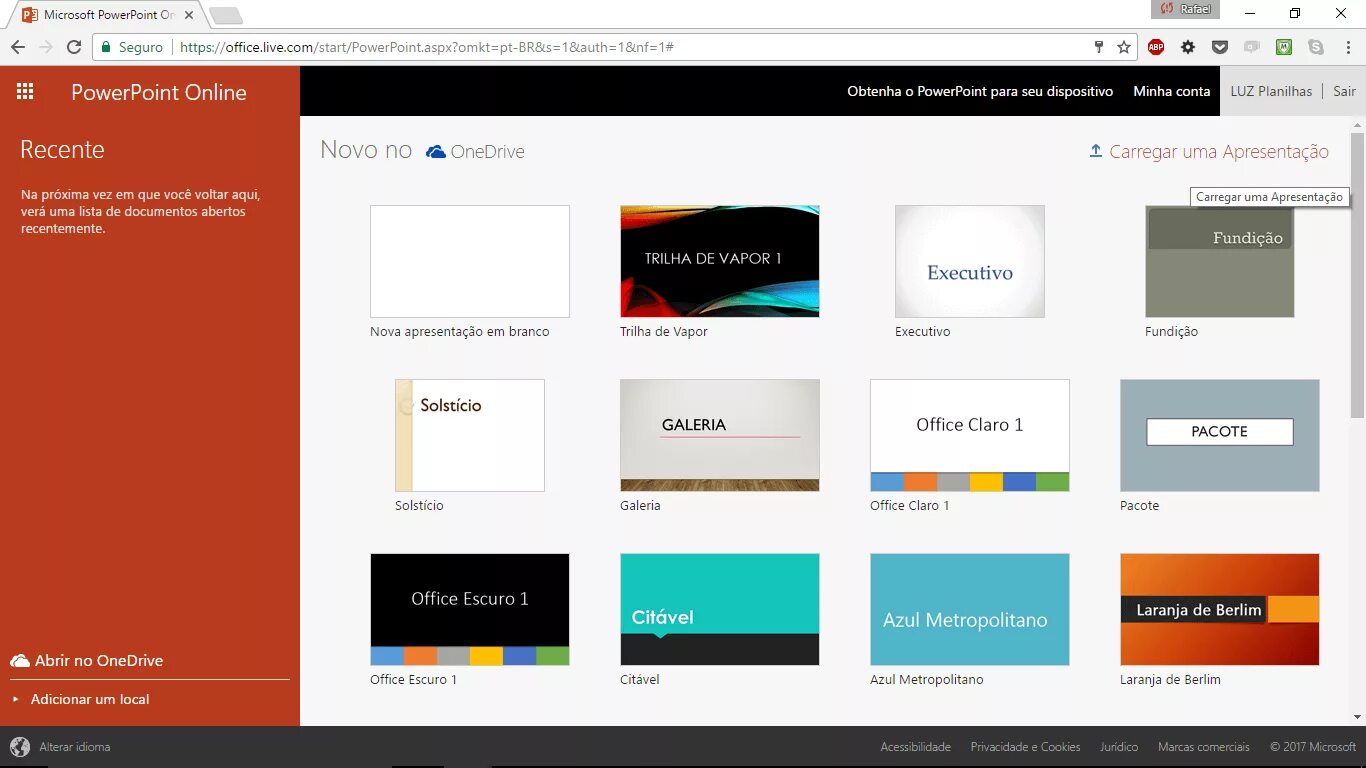Click the upload arrow icon beside Carregar
This screenshot has width=1366, height=768.
(x=1096, y=151)
